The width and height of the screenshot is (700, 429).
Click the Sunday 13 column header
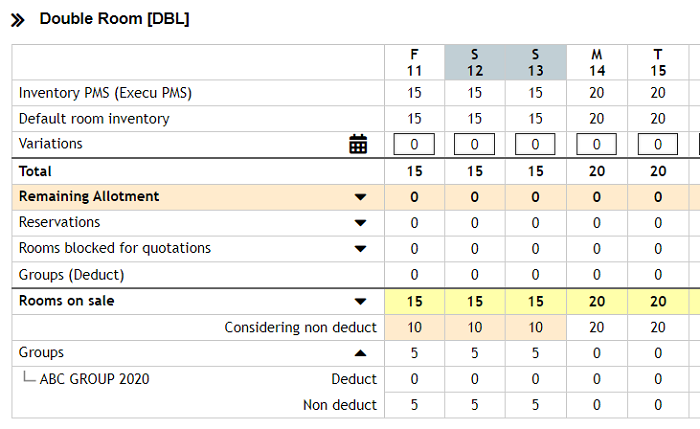point(536,62)
